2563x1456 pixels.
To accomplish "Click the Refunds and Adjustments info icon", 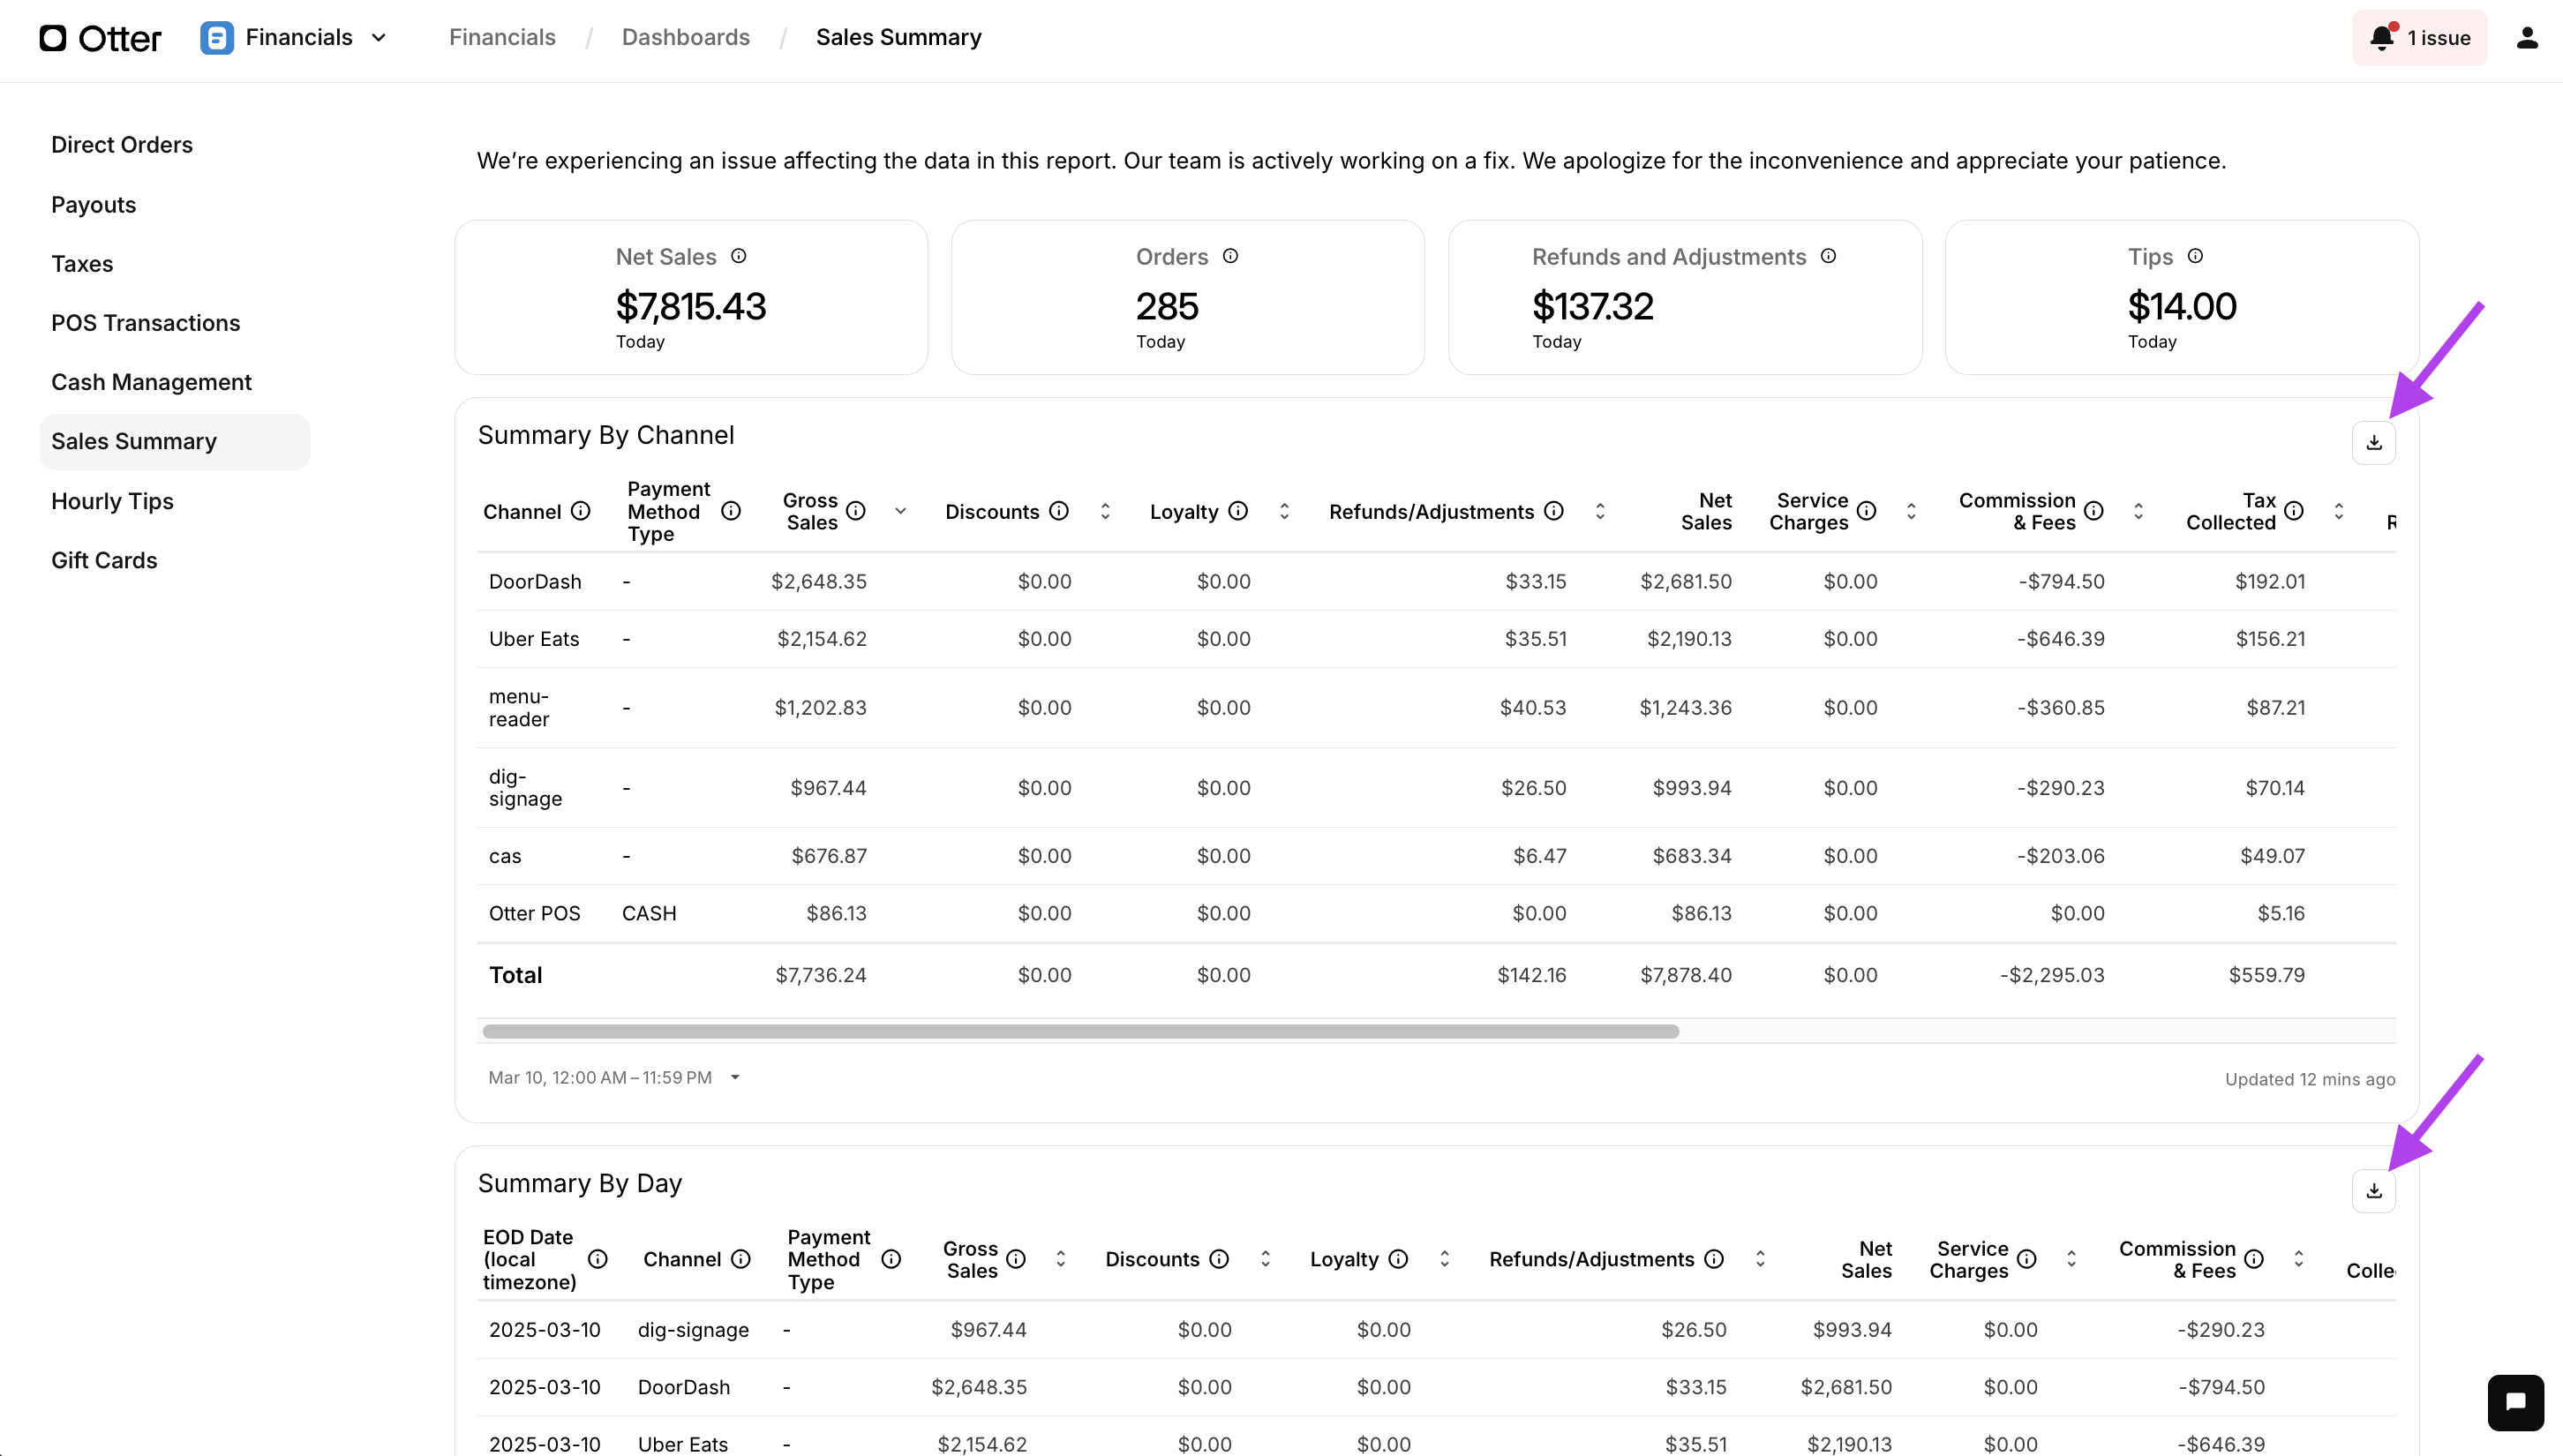I will (x=1828, y=256).
